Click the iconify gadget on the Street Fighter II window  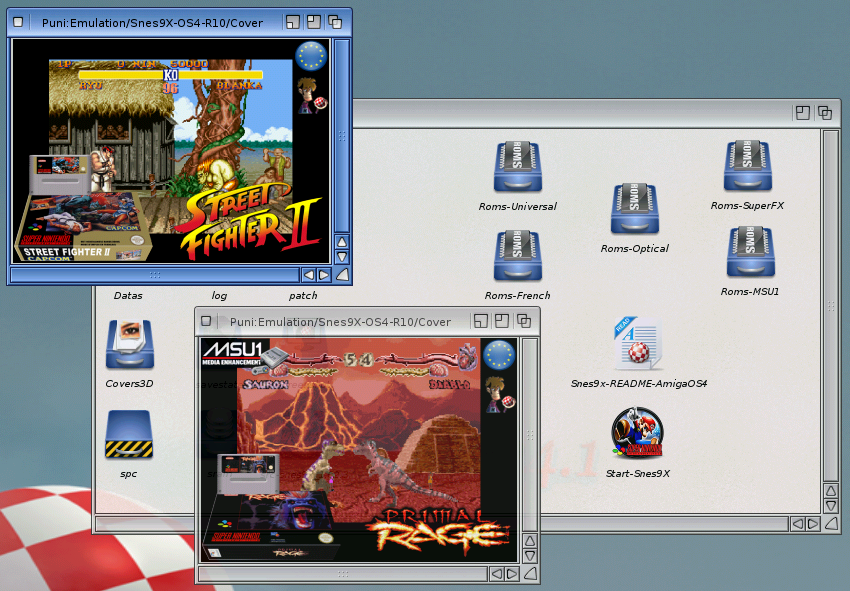pos(292,21)
